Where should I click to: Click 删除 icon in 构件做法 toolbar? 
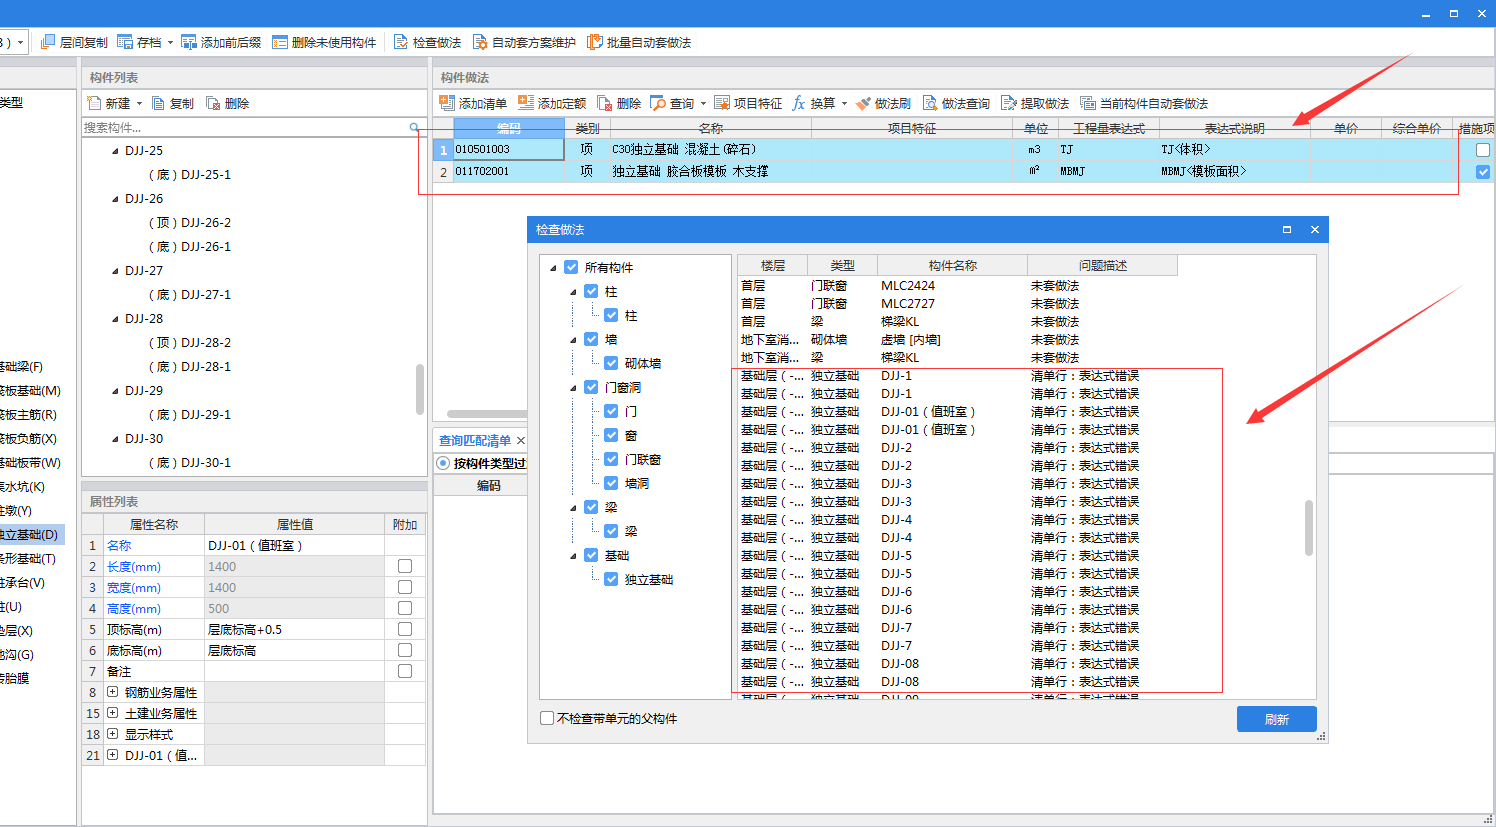click(605, 103)
